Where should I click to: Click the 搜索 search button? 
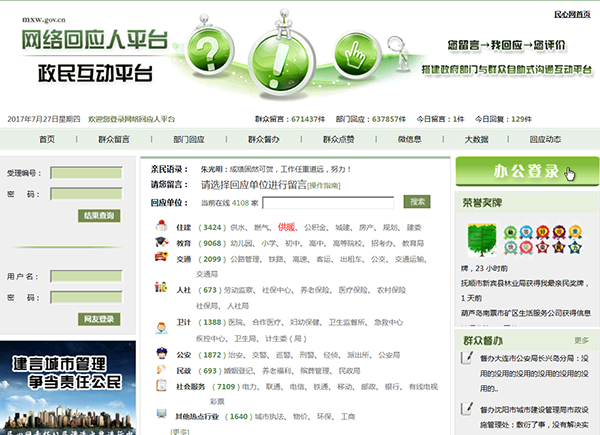coord(418,202)
